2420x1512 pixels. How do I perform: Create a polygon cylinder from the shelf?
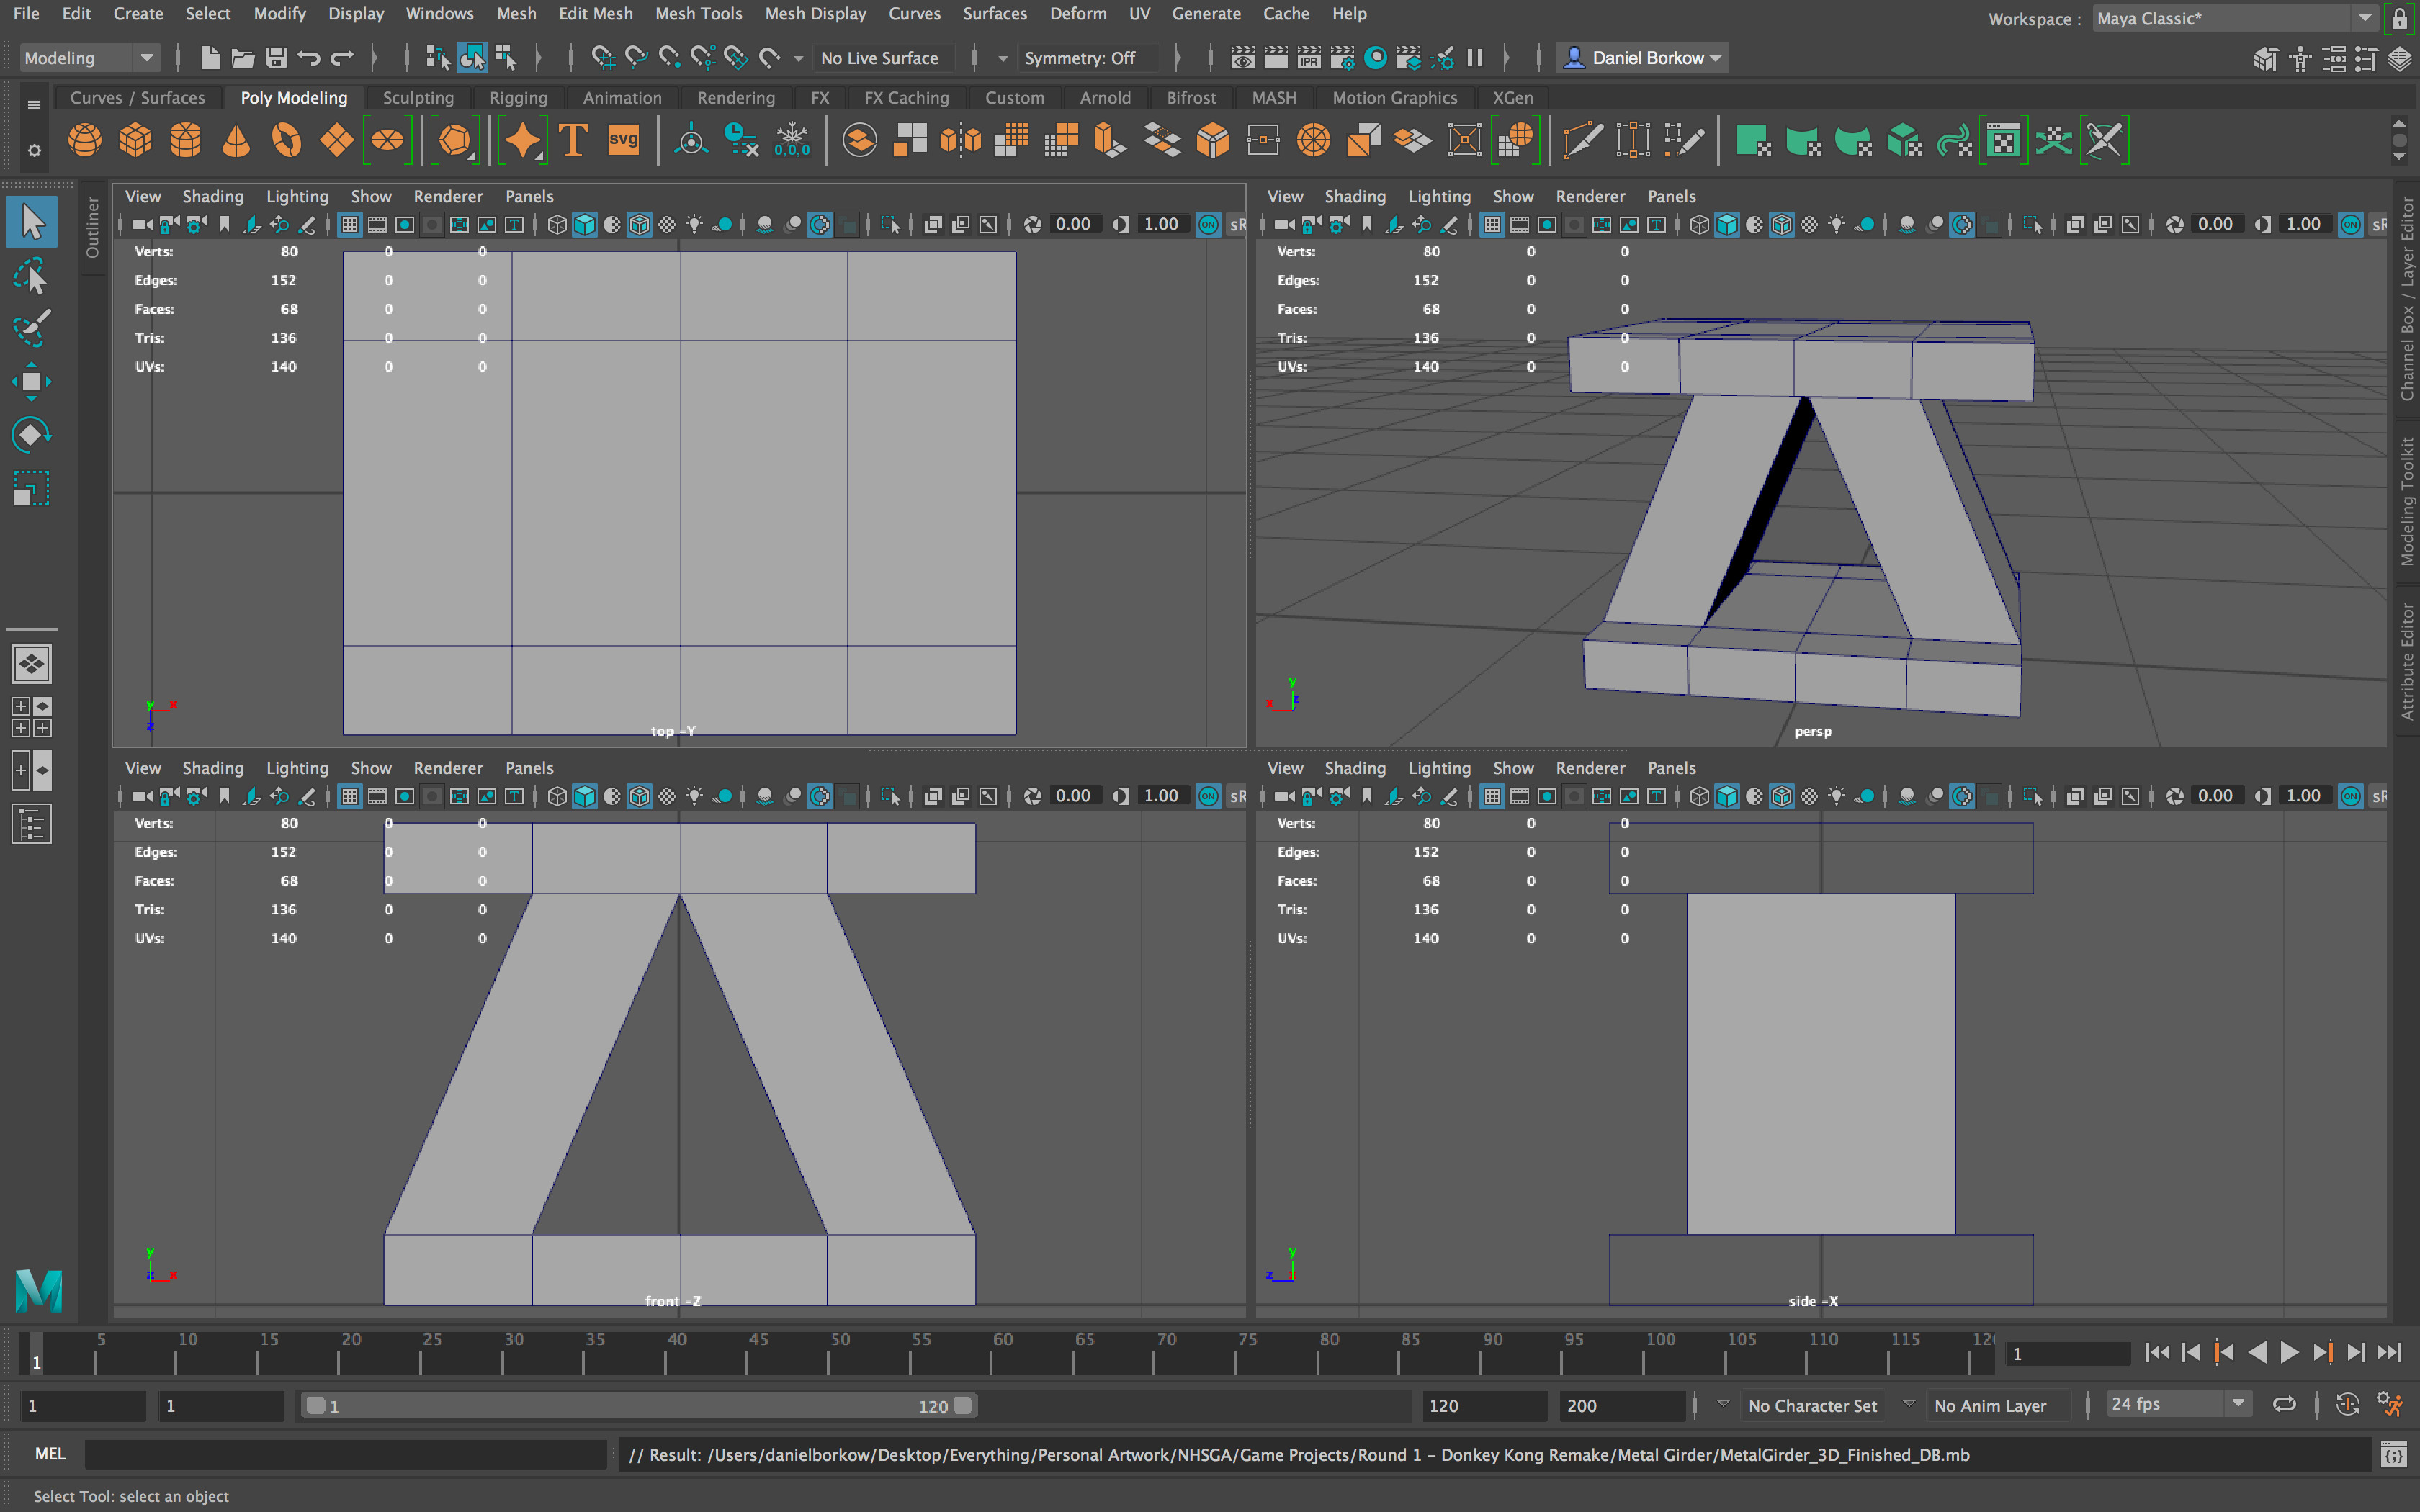coord(185,140)
